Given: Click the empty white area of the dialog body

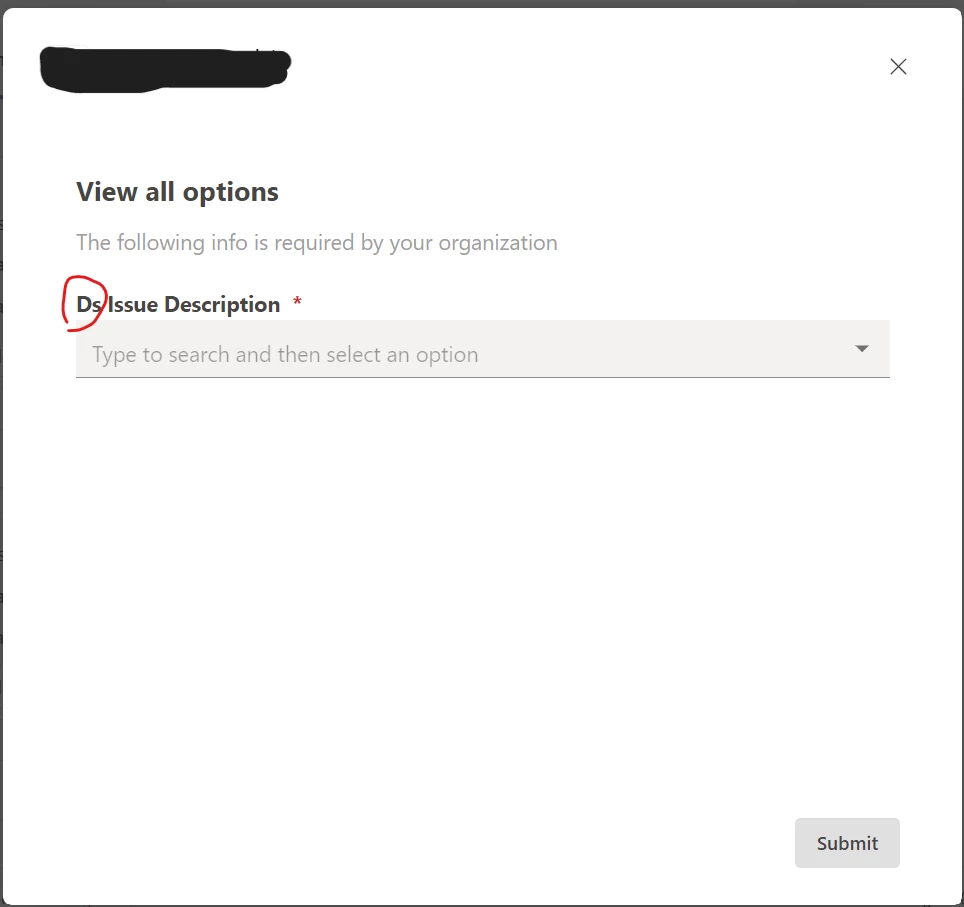Looking at the screenshot, I should pyautogui.click(x=482, y=584).
